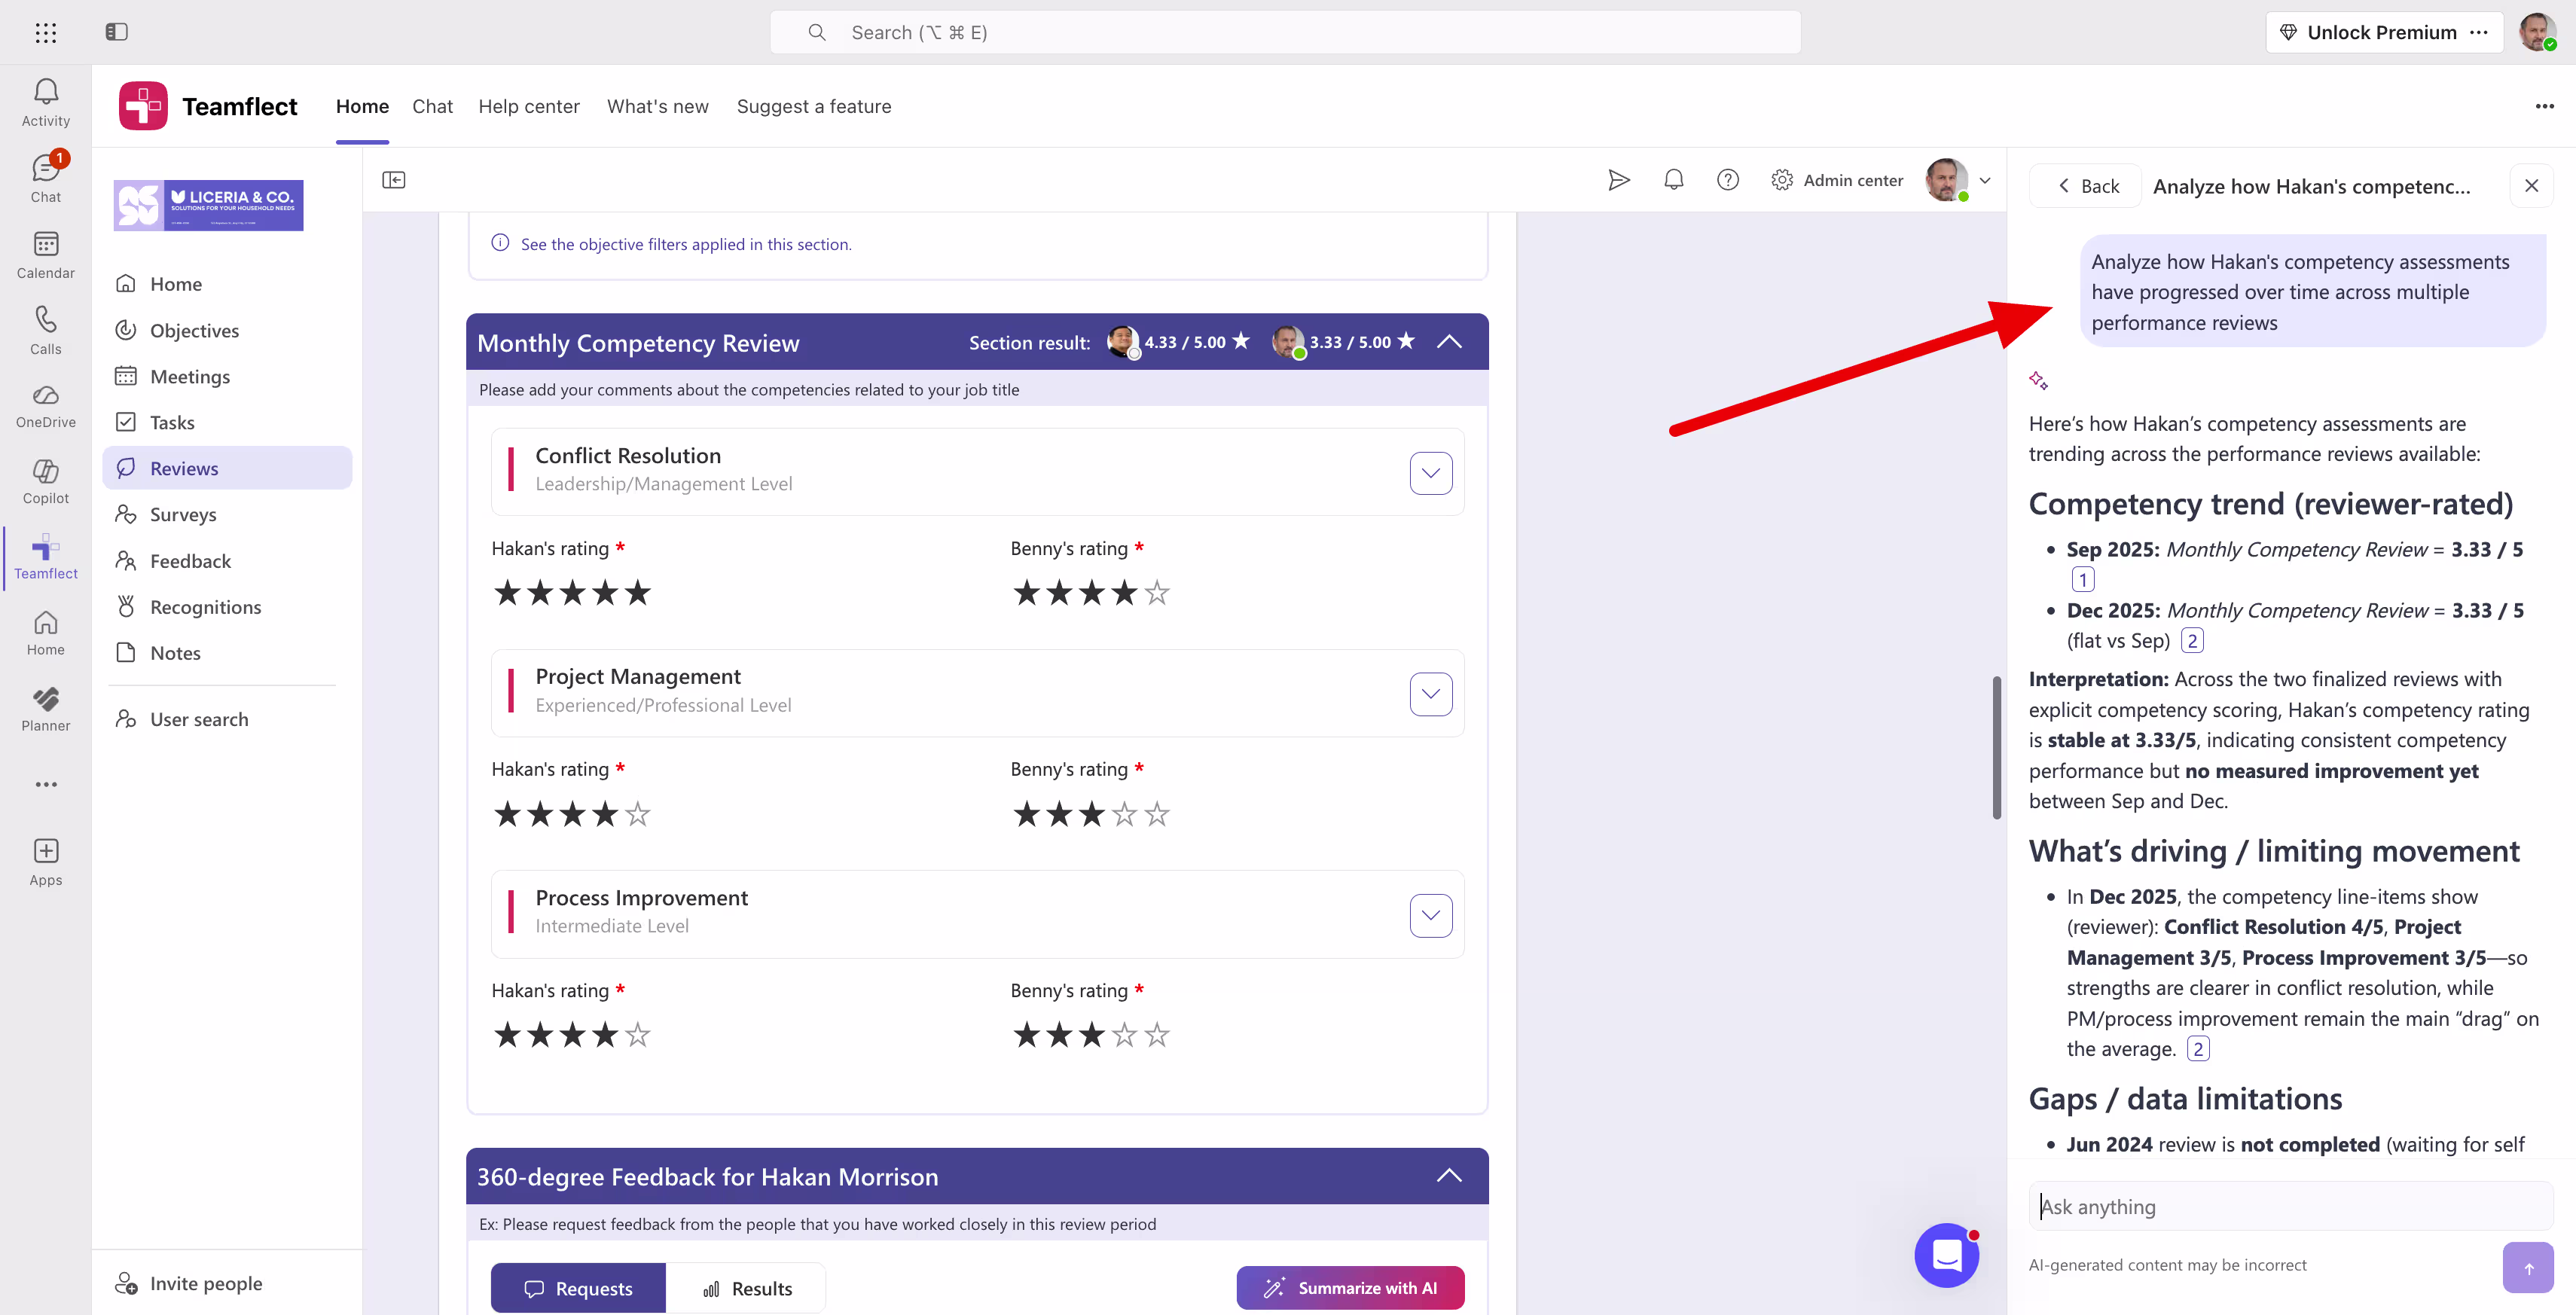This screenshot has width=2576, height=1315.
Task: Show more apps ellipsis in rail
Action: 46,784
